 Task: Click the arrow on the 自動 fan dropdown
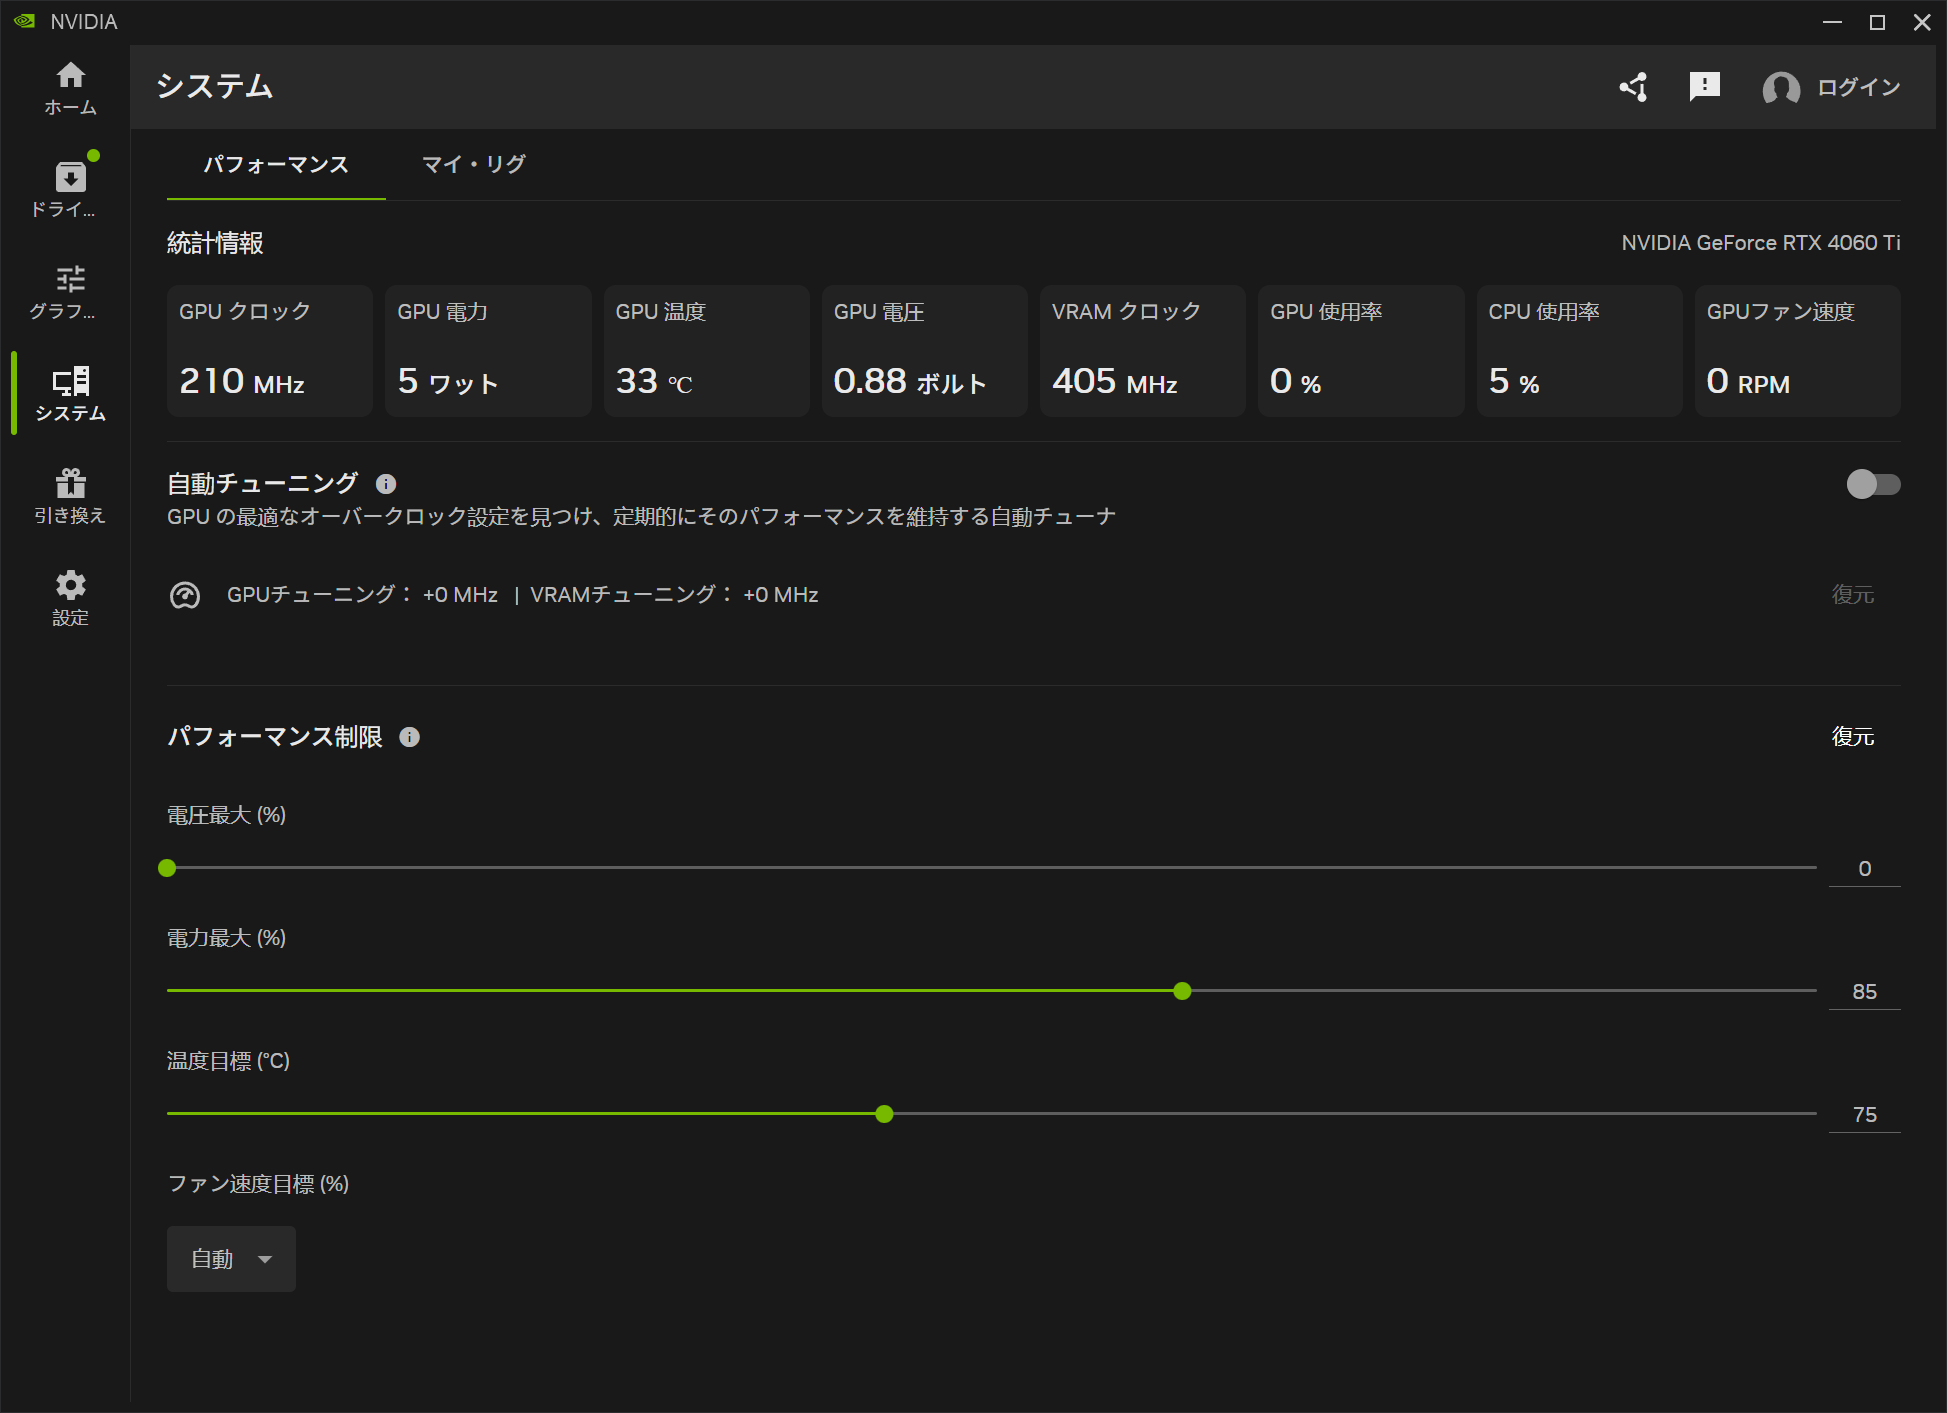265,1259
